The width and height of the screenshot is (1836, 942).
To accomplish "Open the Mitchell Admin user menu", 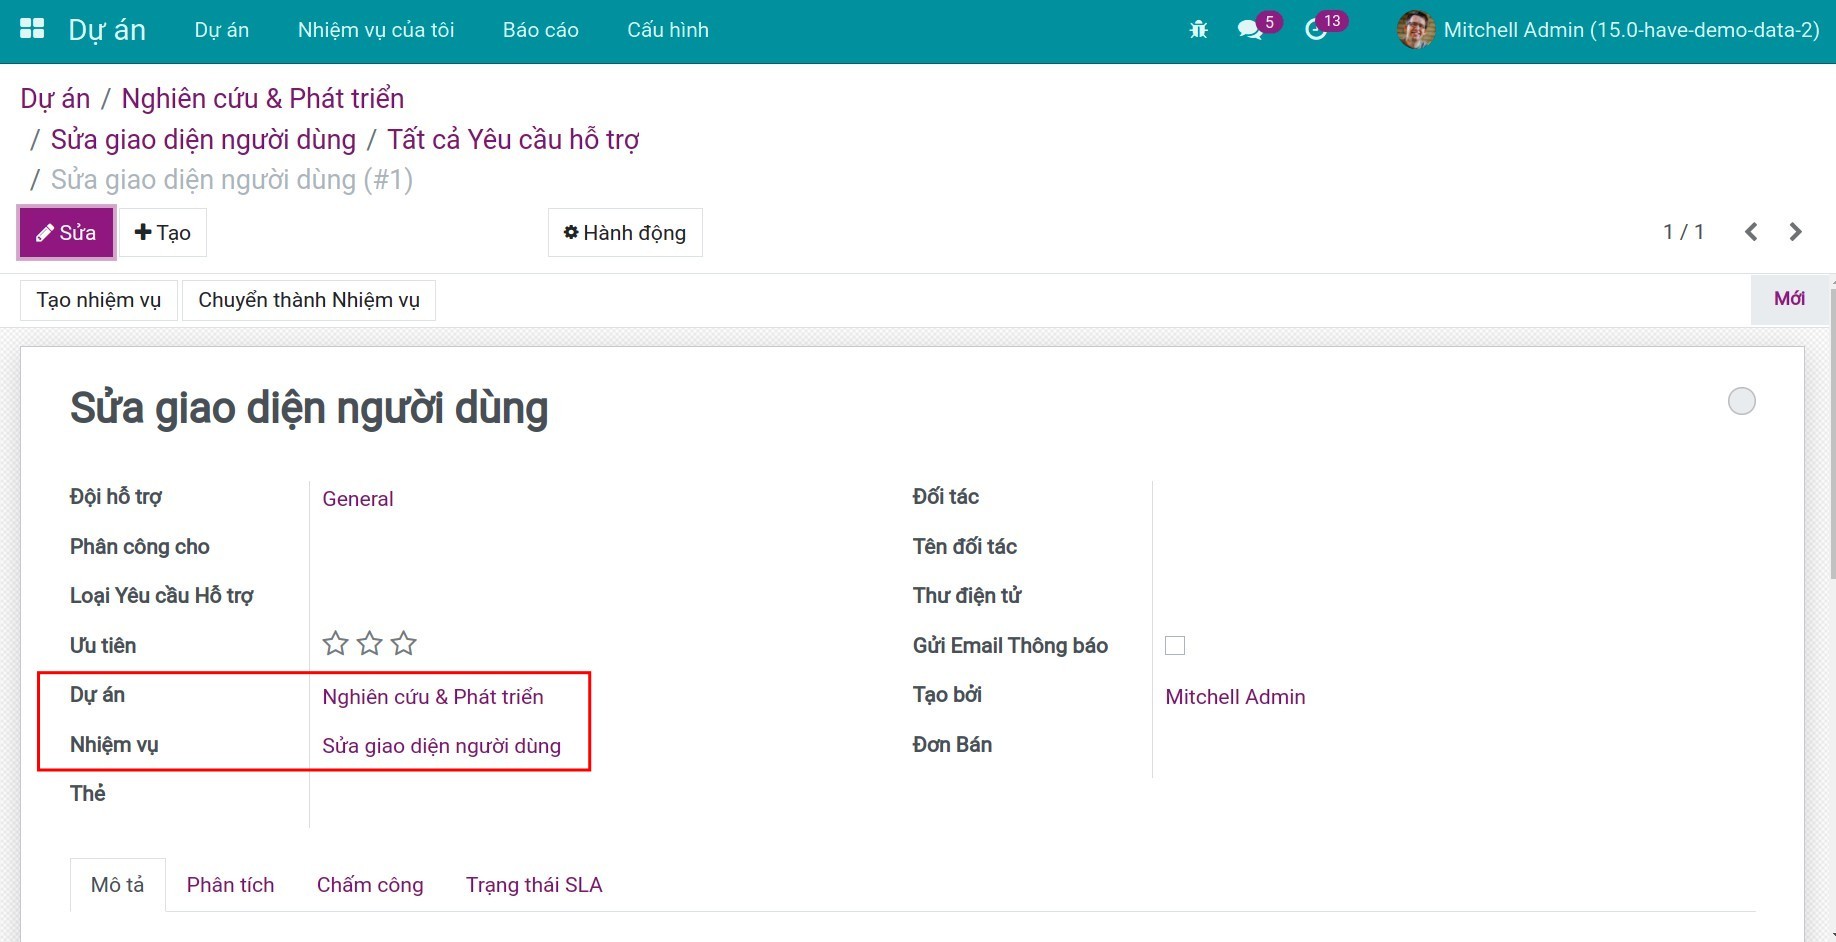I will click(x=1609, y=30).
